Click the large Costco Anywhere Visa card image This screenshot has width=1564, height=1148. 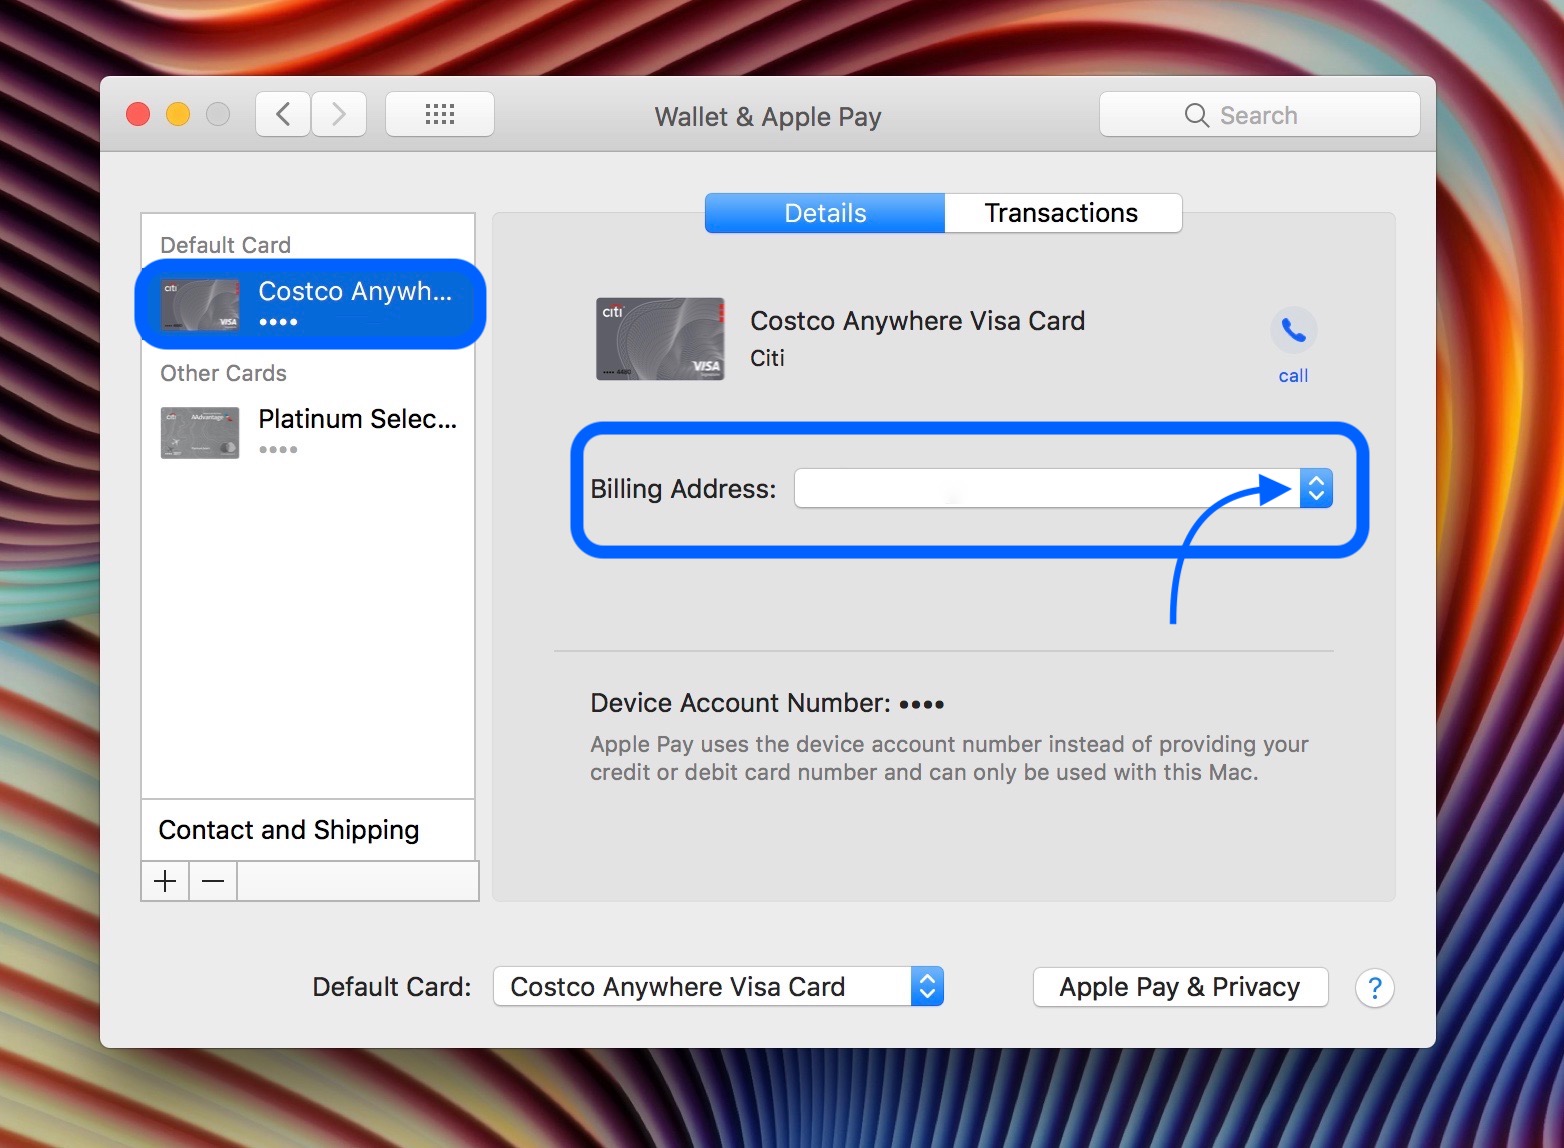coord(660,338)
